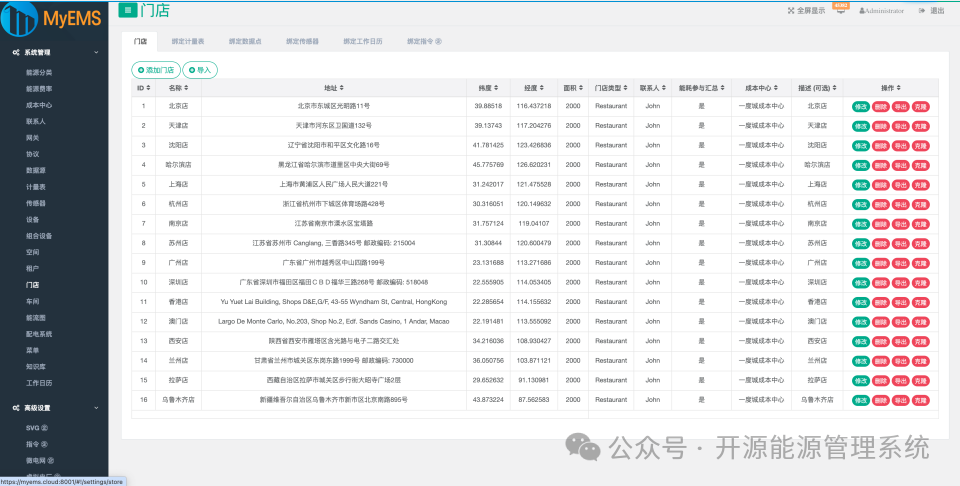Switch to the 绑定计量表 tab
This screenshot has width=960, height=486.
click(x=188, y=42)
